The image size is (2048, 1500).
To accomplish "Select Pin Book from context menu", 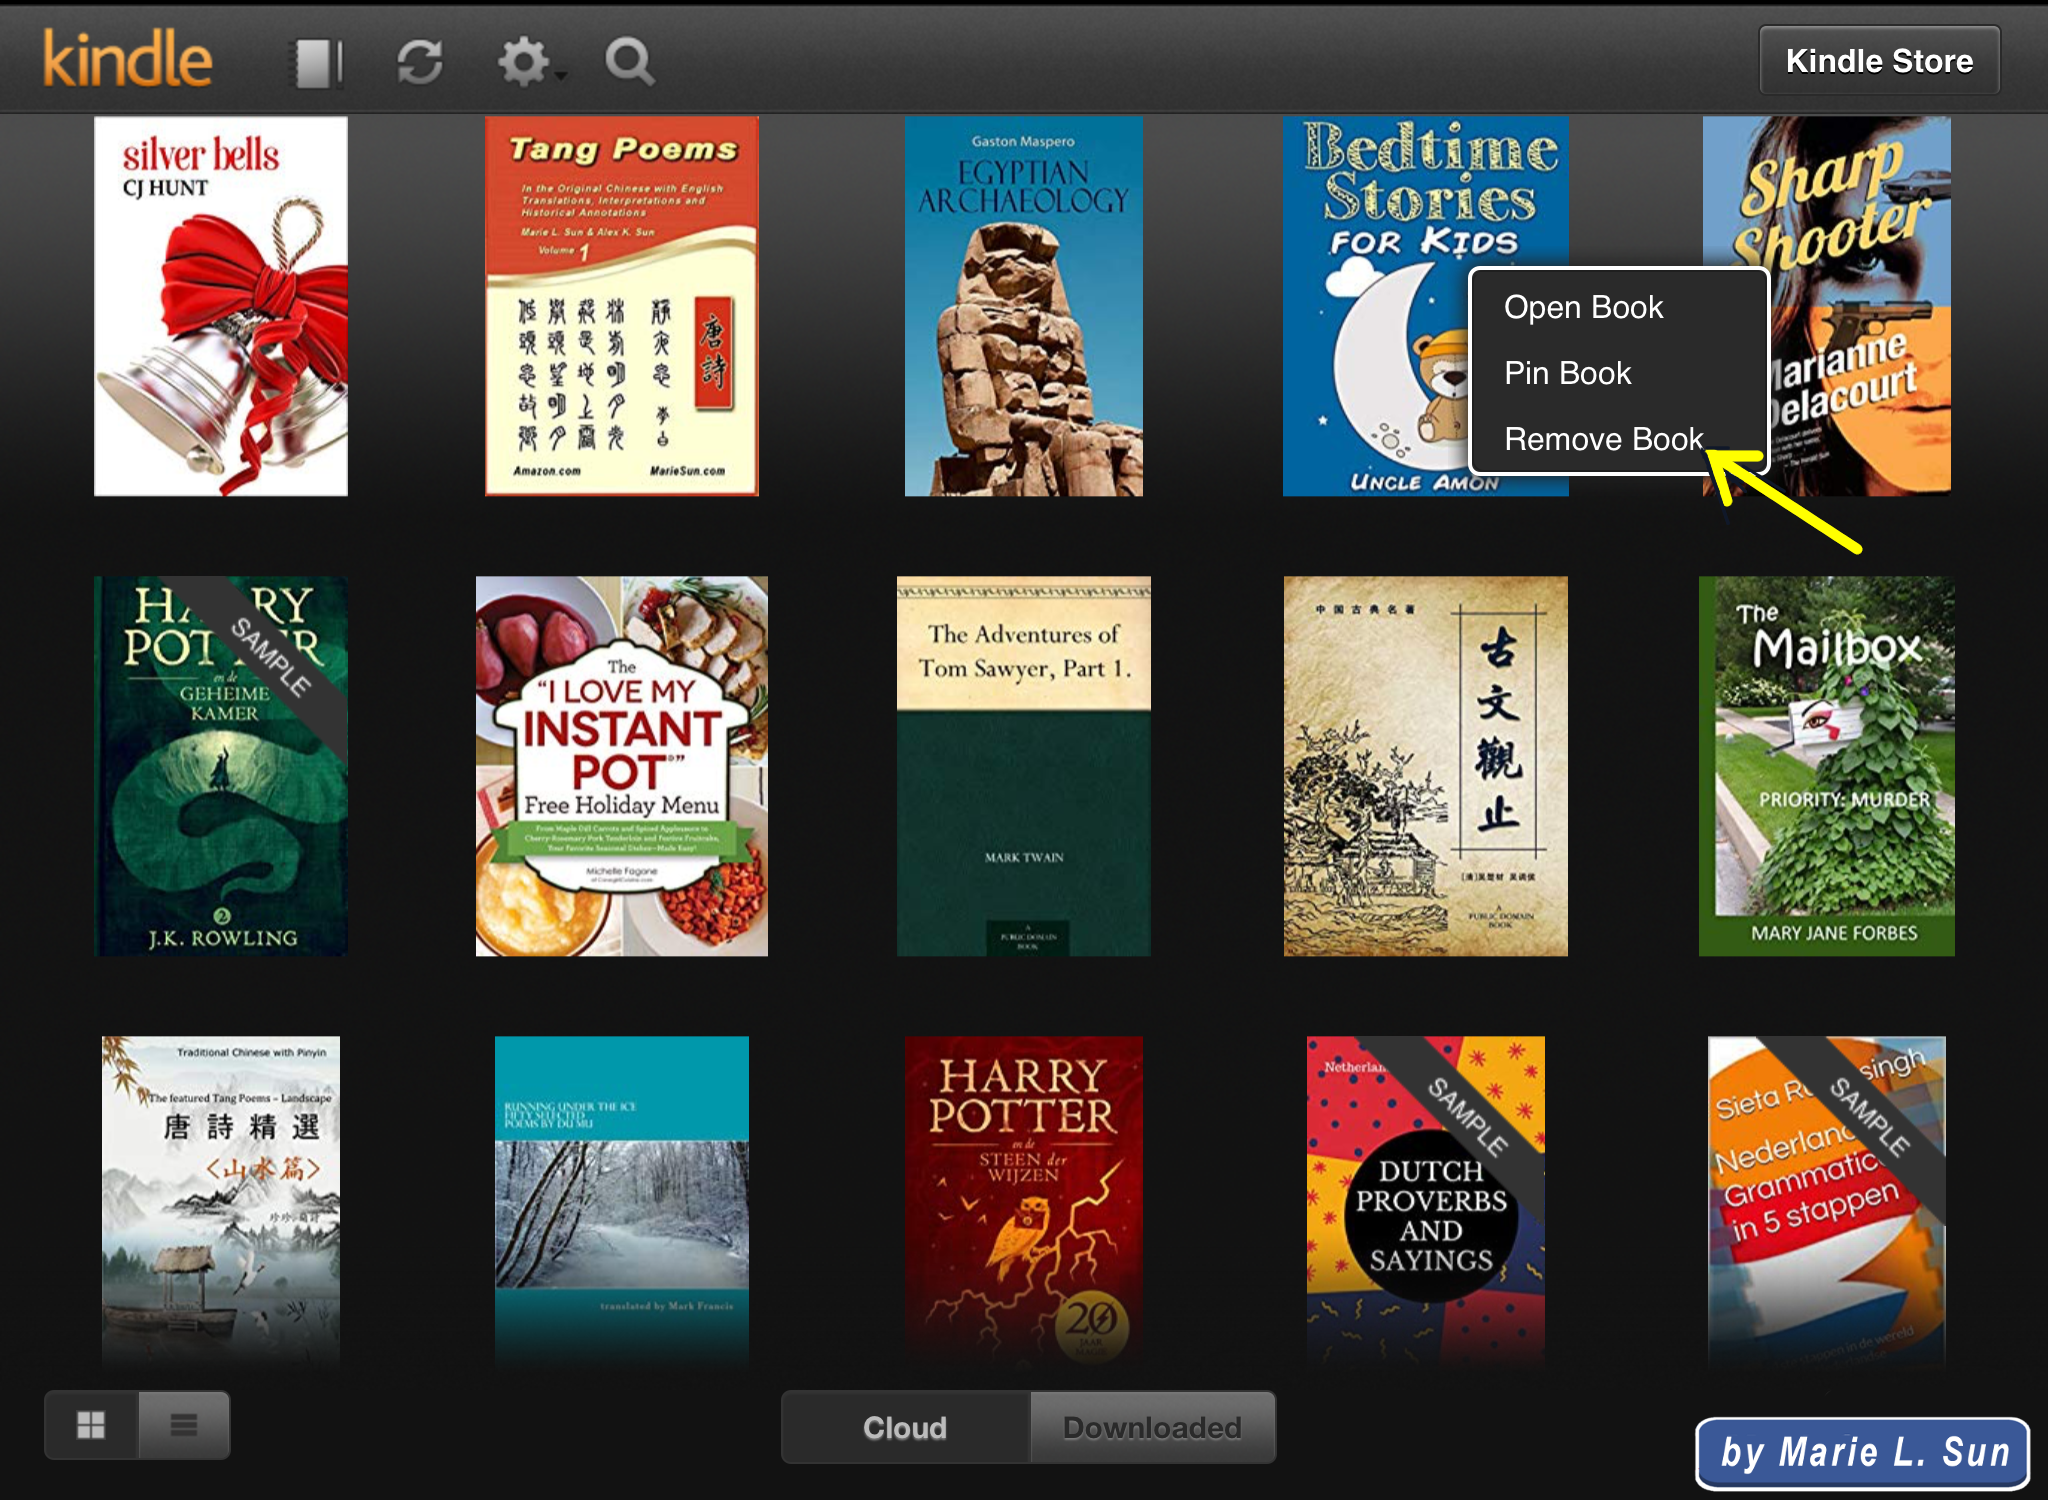I will [x=1567, y=373].
